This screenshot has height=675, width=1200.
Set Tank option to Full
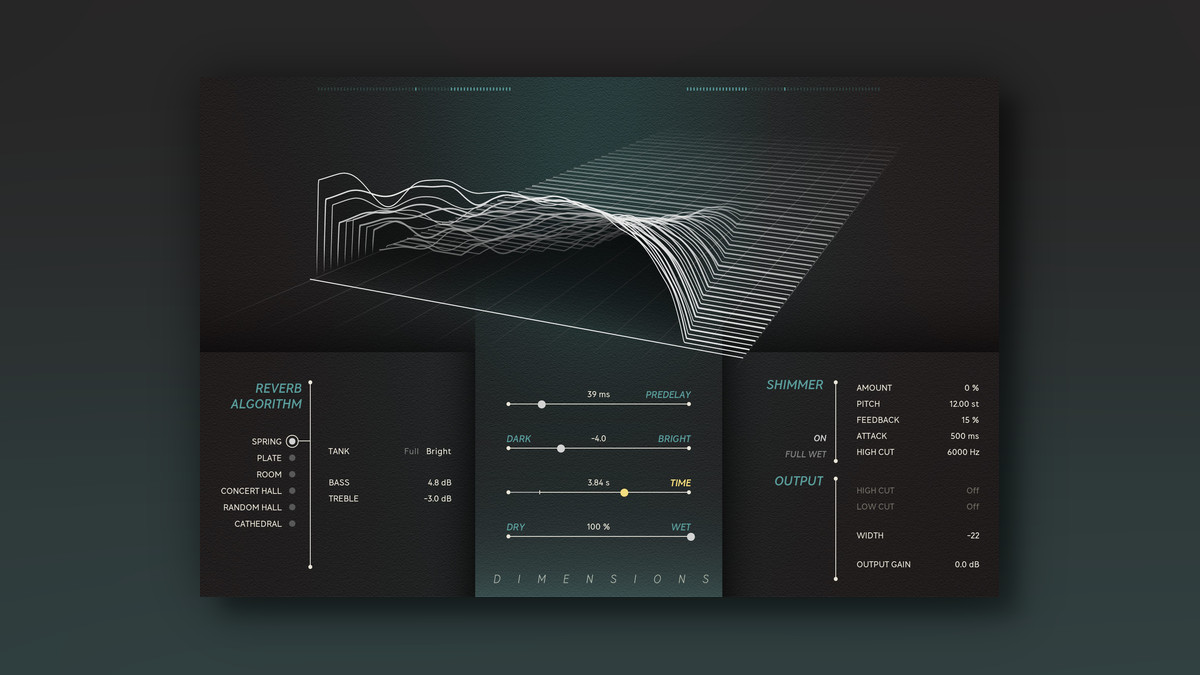pyautogui.click(x=411, y=451)
